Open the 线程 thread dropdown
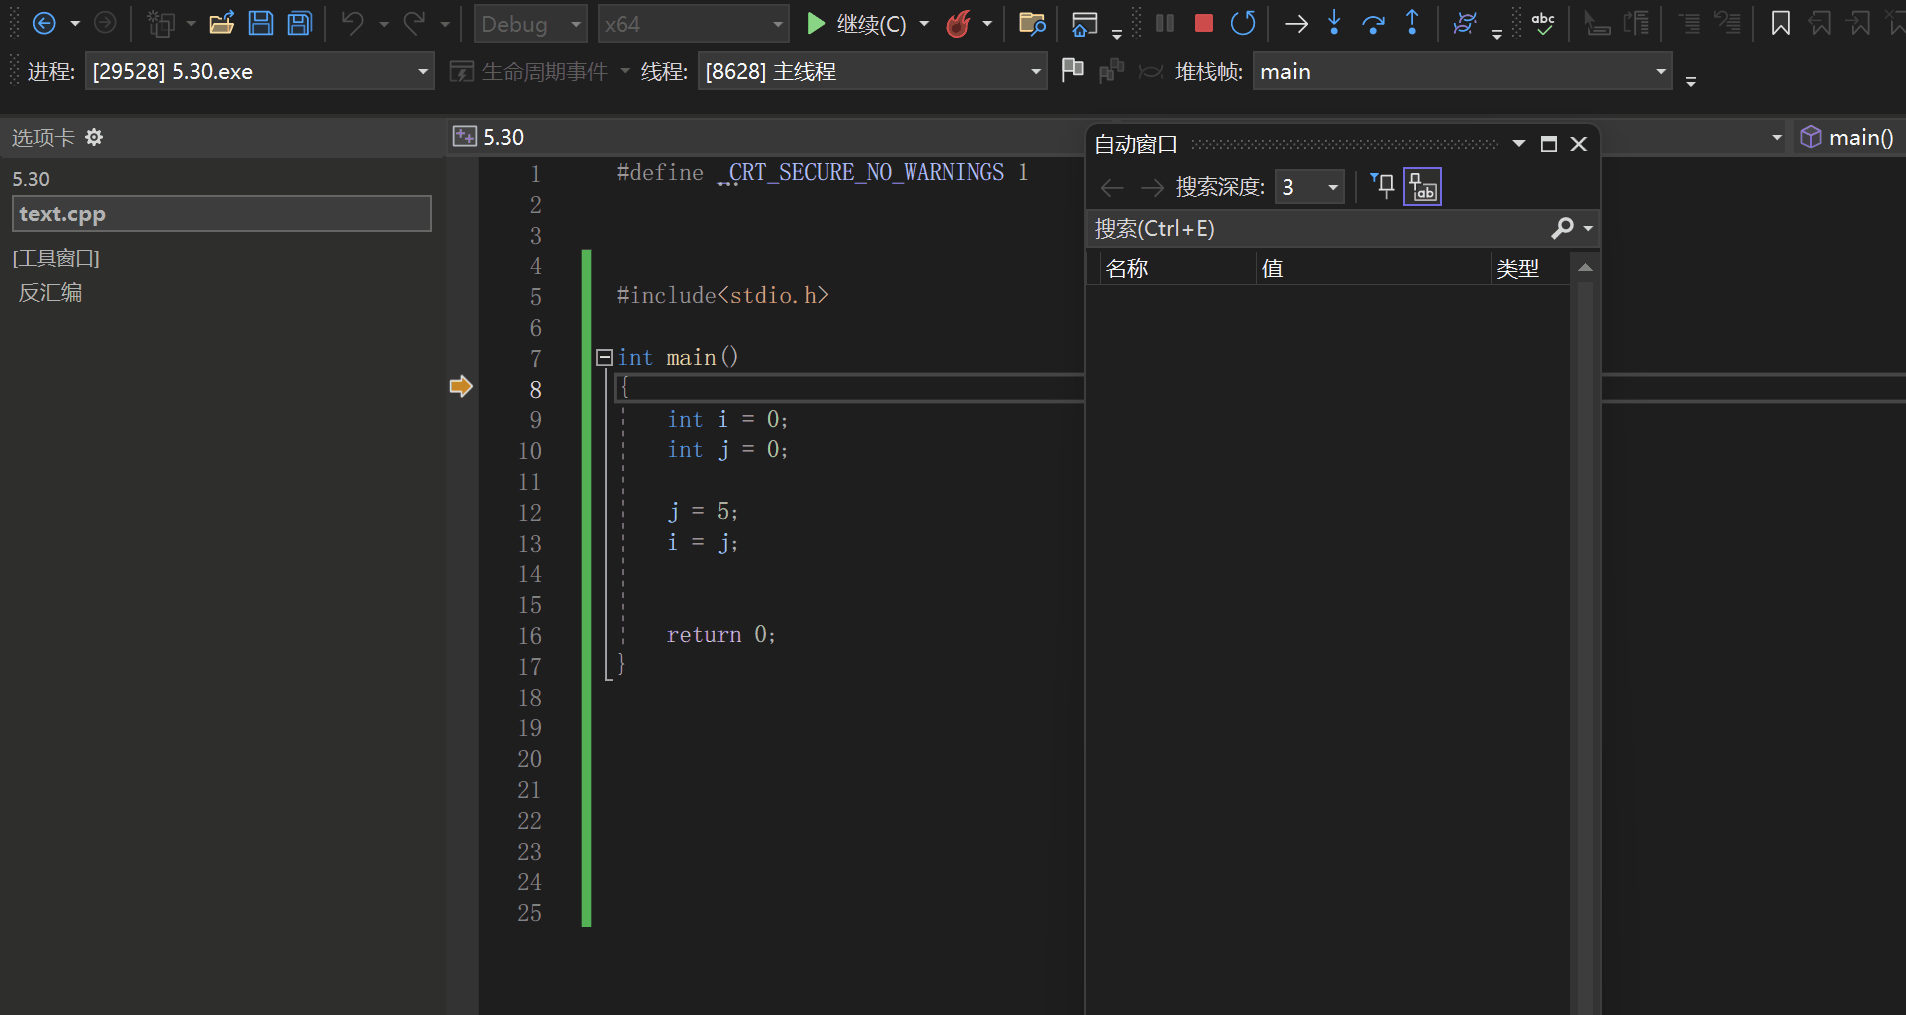Screen dimensions: 1906x1015 click(x=872, y=71)
